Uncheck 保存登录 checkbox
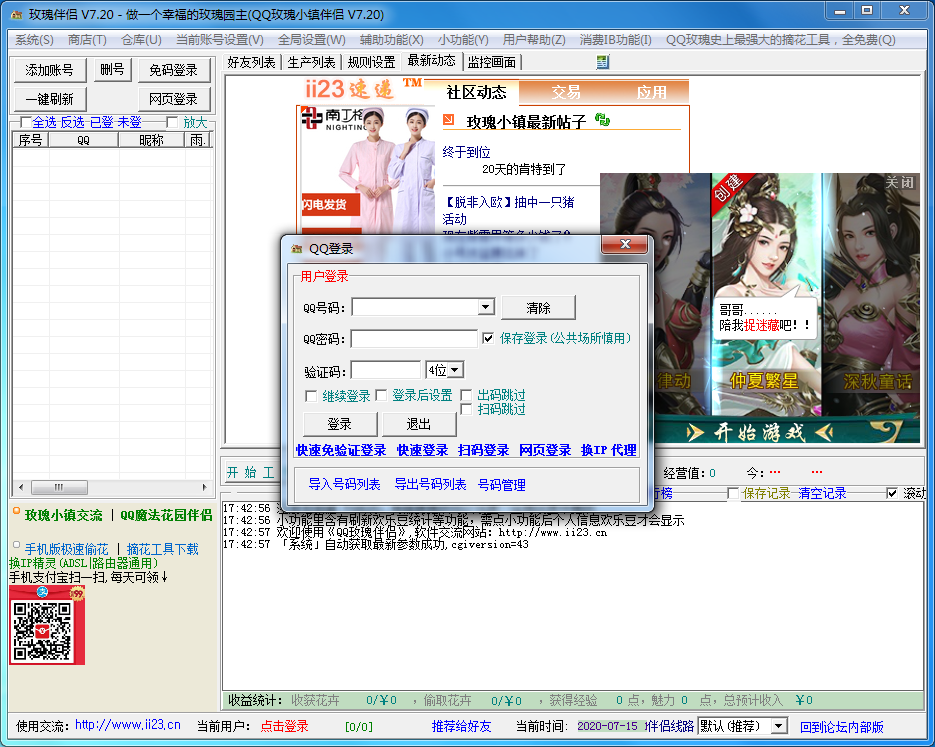This screenshot has width=935, height=747. [488, 339]
